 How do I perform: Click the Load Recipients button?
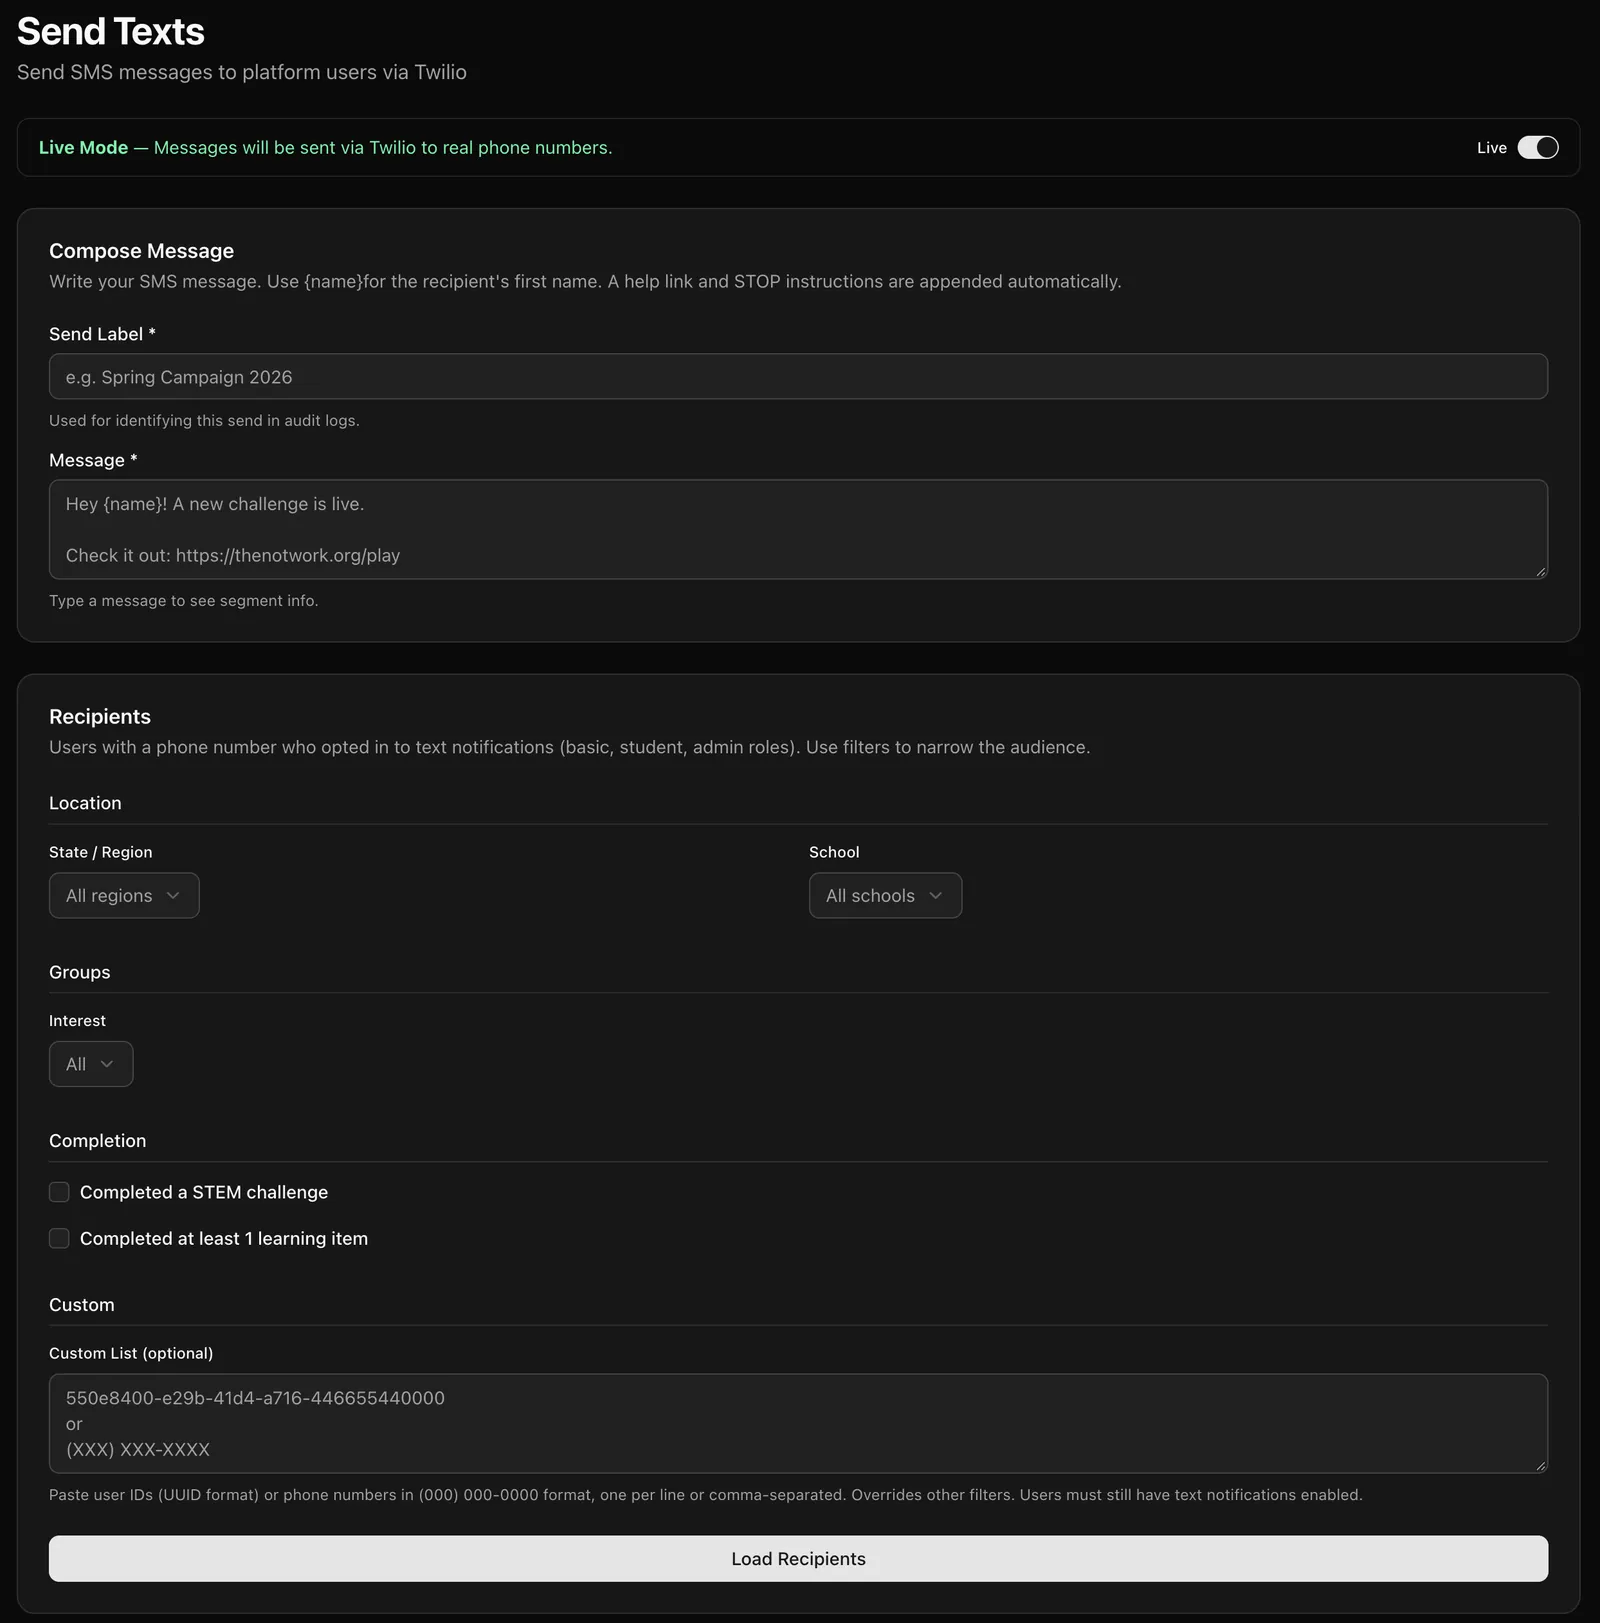click(x=798, y=1558)
